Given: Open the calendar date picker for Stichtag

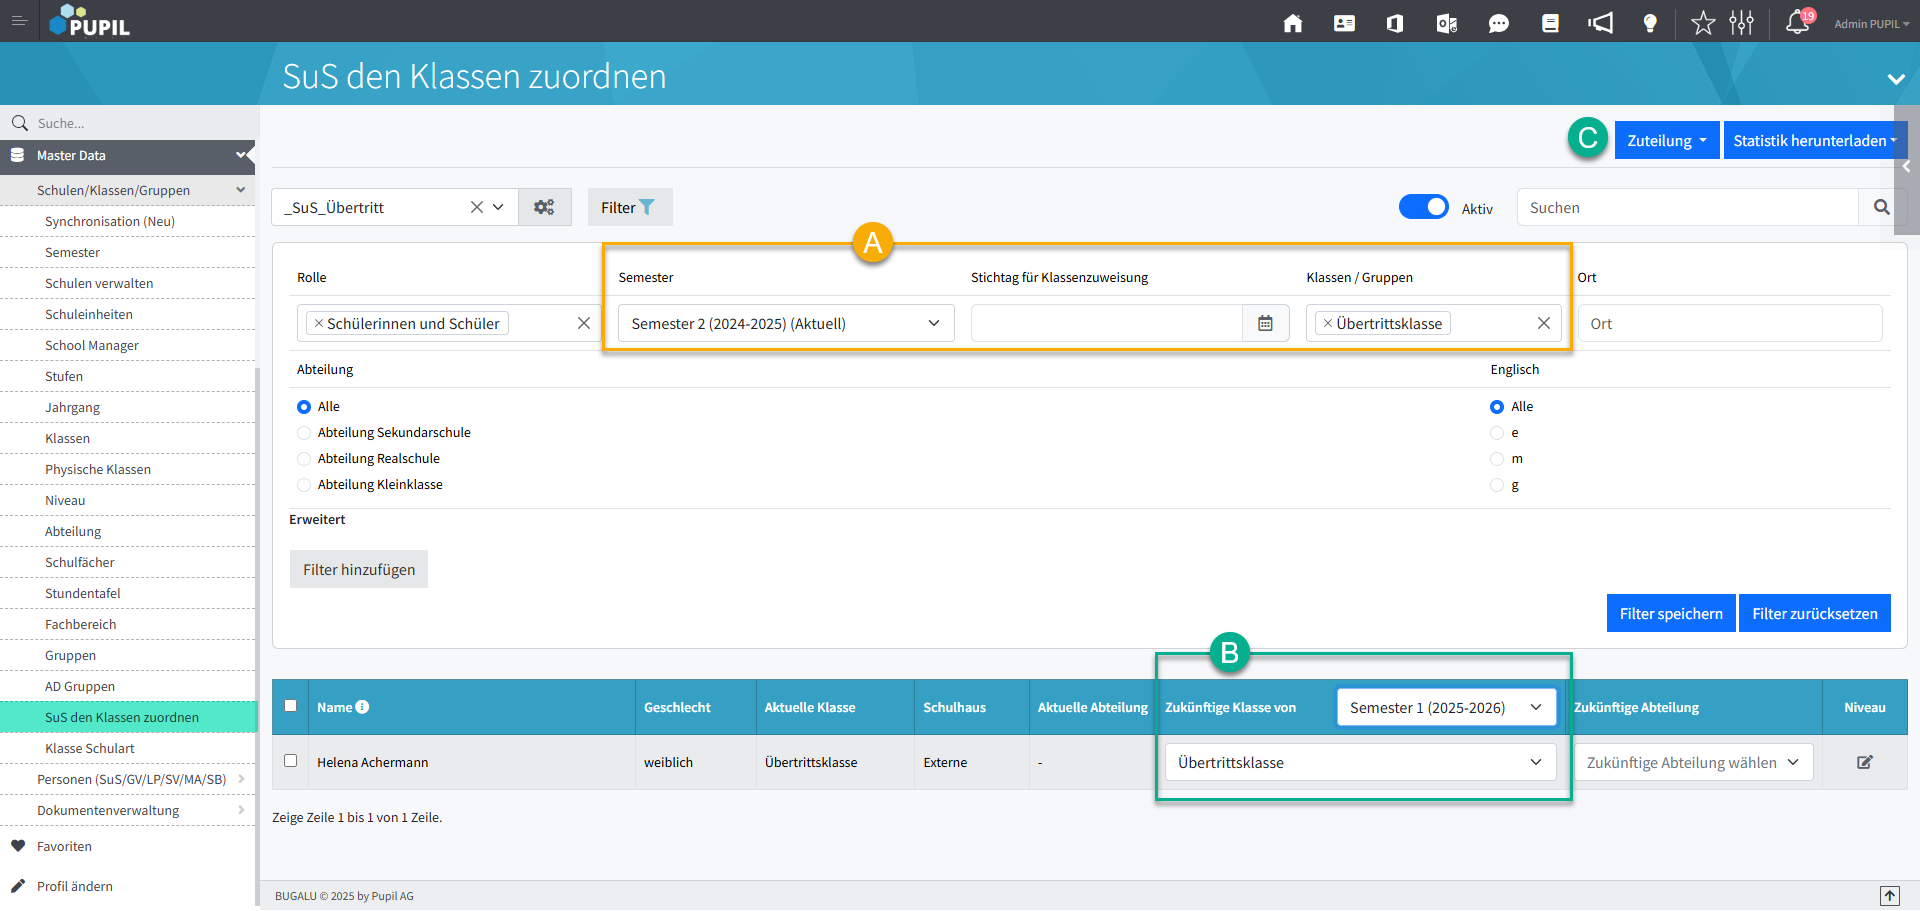Looking at the screenshot, I should pos(1265,323).
